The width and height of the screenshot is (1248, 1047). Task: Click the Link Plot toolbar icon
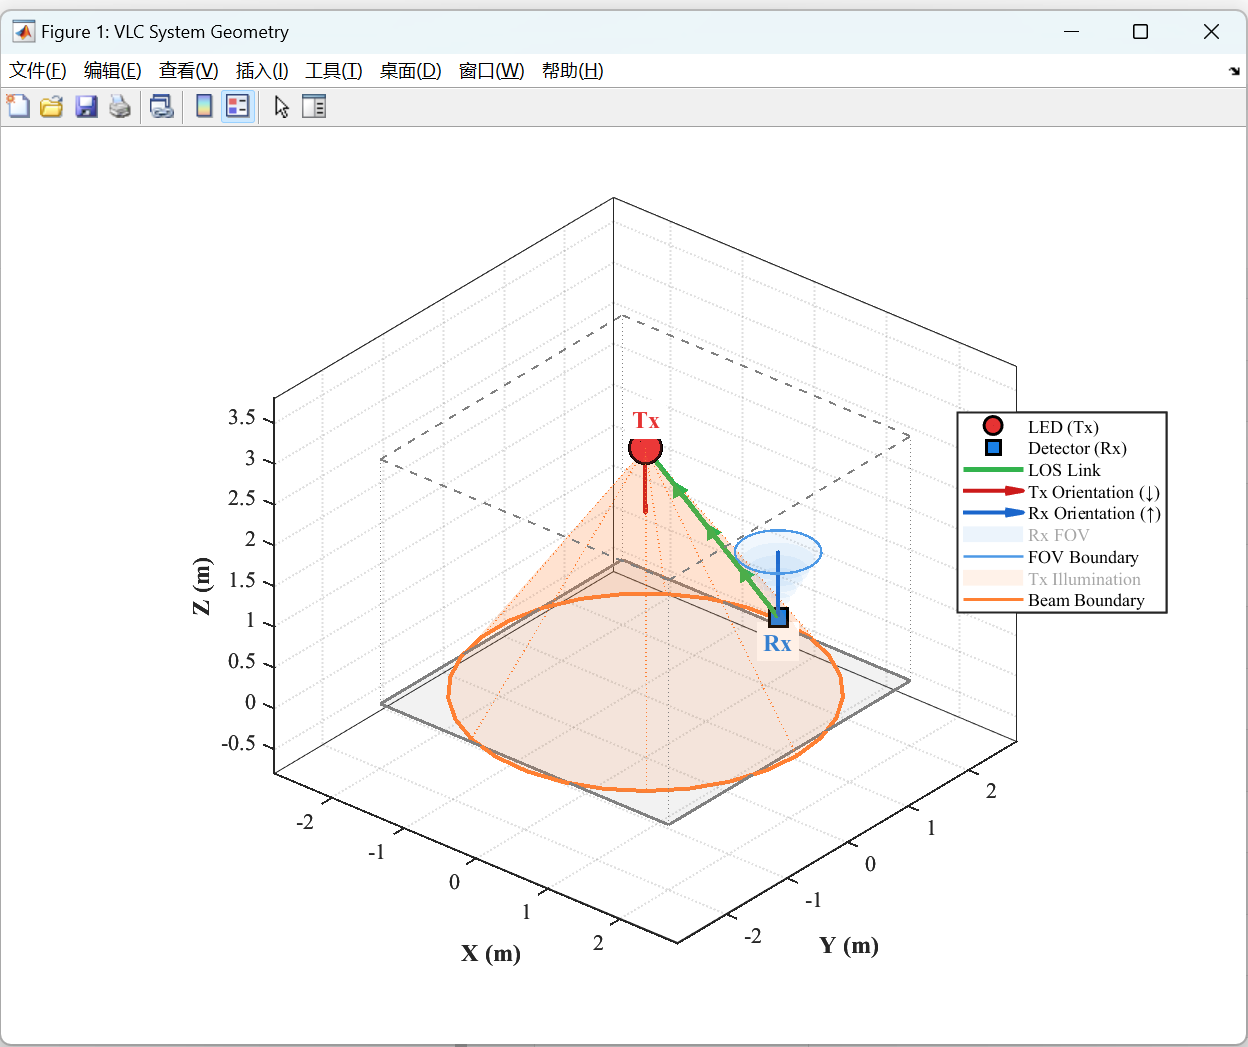click(x=162, y=106)
